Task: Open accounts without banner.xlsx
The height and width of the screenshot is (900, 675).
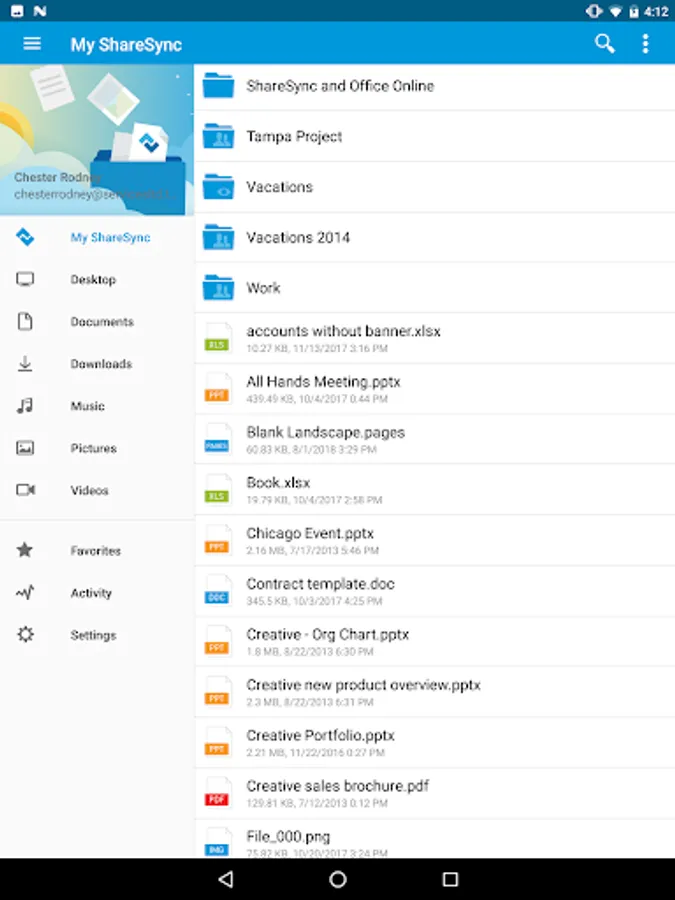Action: pyautogui.click(x=435, y=338)
